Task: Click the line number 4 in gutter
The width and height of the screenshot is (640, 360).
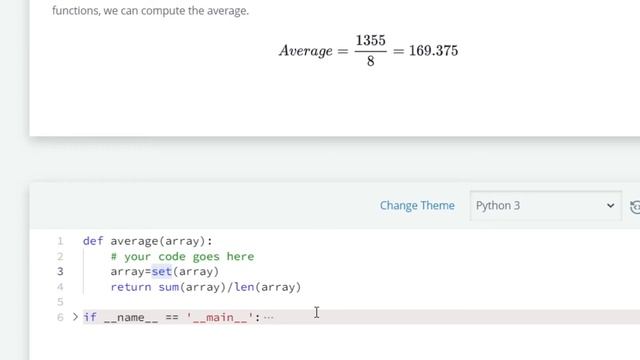Action: 60,287
